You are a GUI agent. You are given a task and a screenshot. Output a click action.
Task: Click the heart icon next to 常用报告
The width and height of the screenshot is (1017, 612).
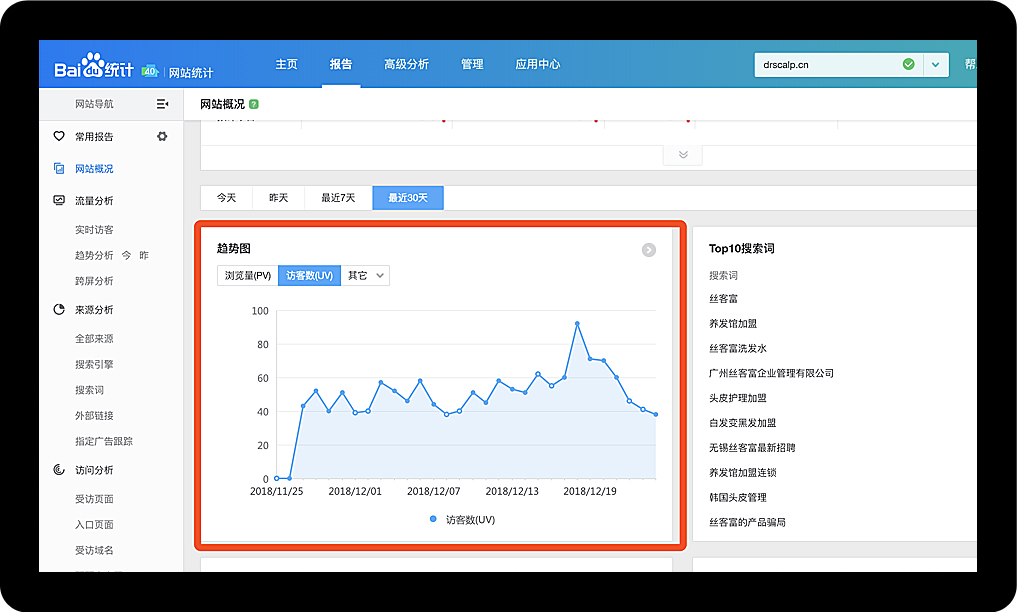pyautogui.click(x=59, y=136)
